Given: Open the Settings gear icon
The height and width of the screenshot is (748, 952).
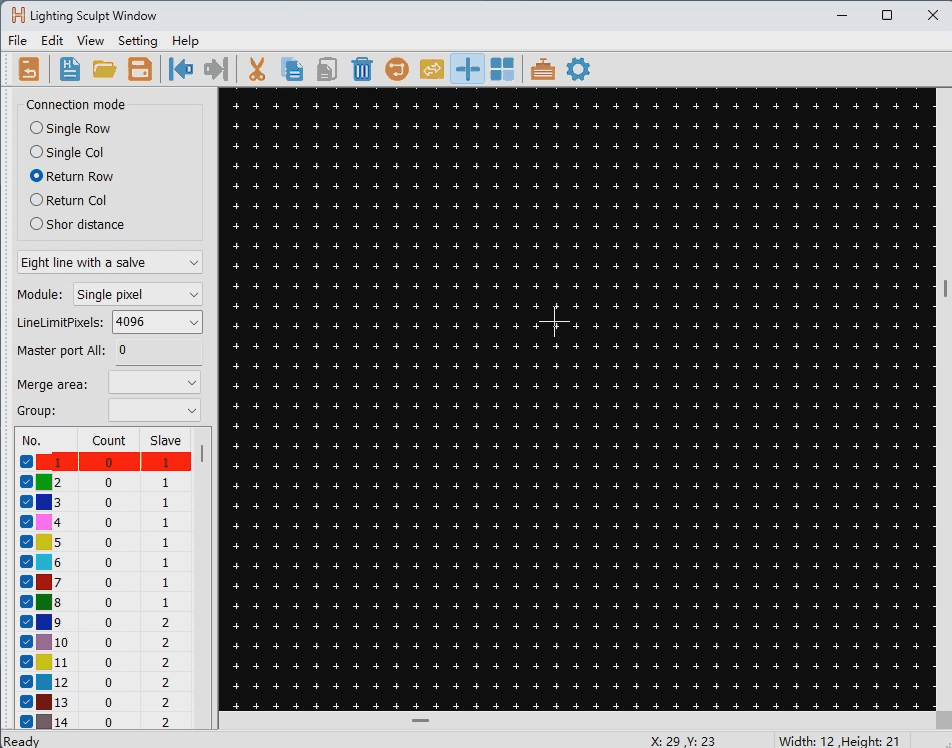Looking at the screenshot, I should (578, 69).
